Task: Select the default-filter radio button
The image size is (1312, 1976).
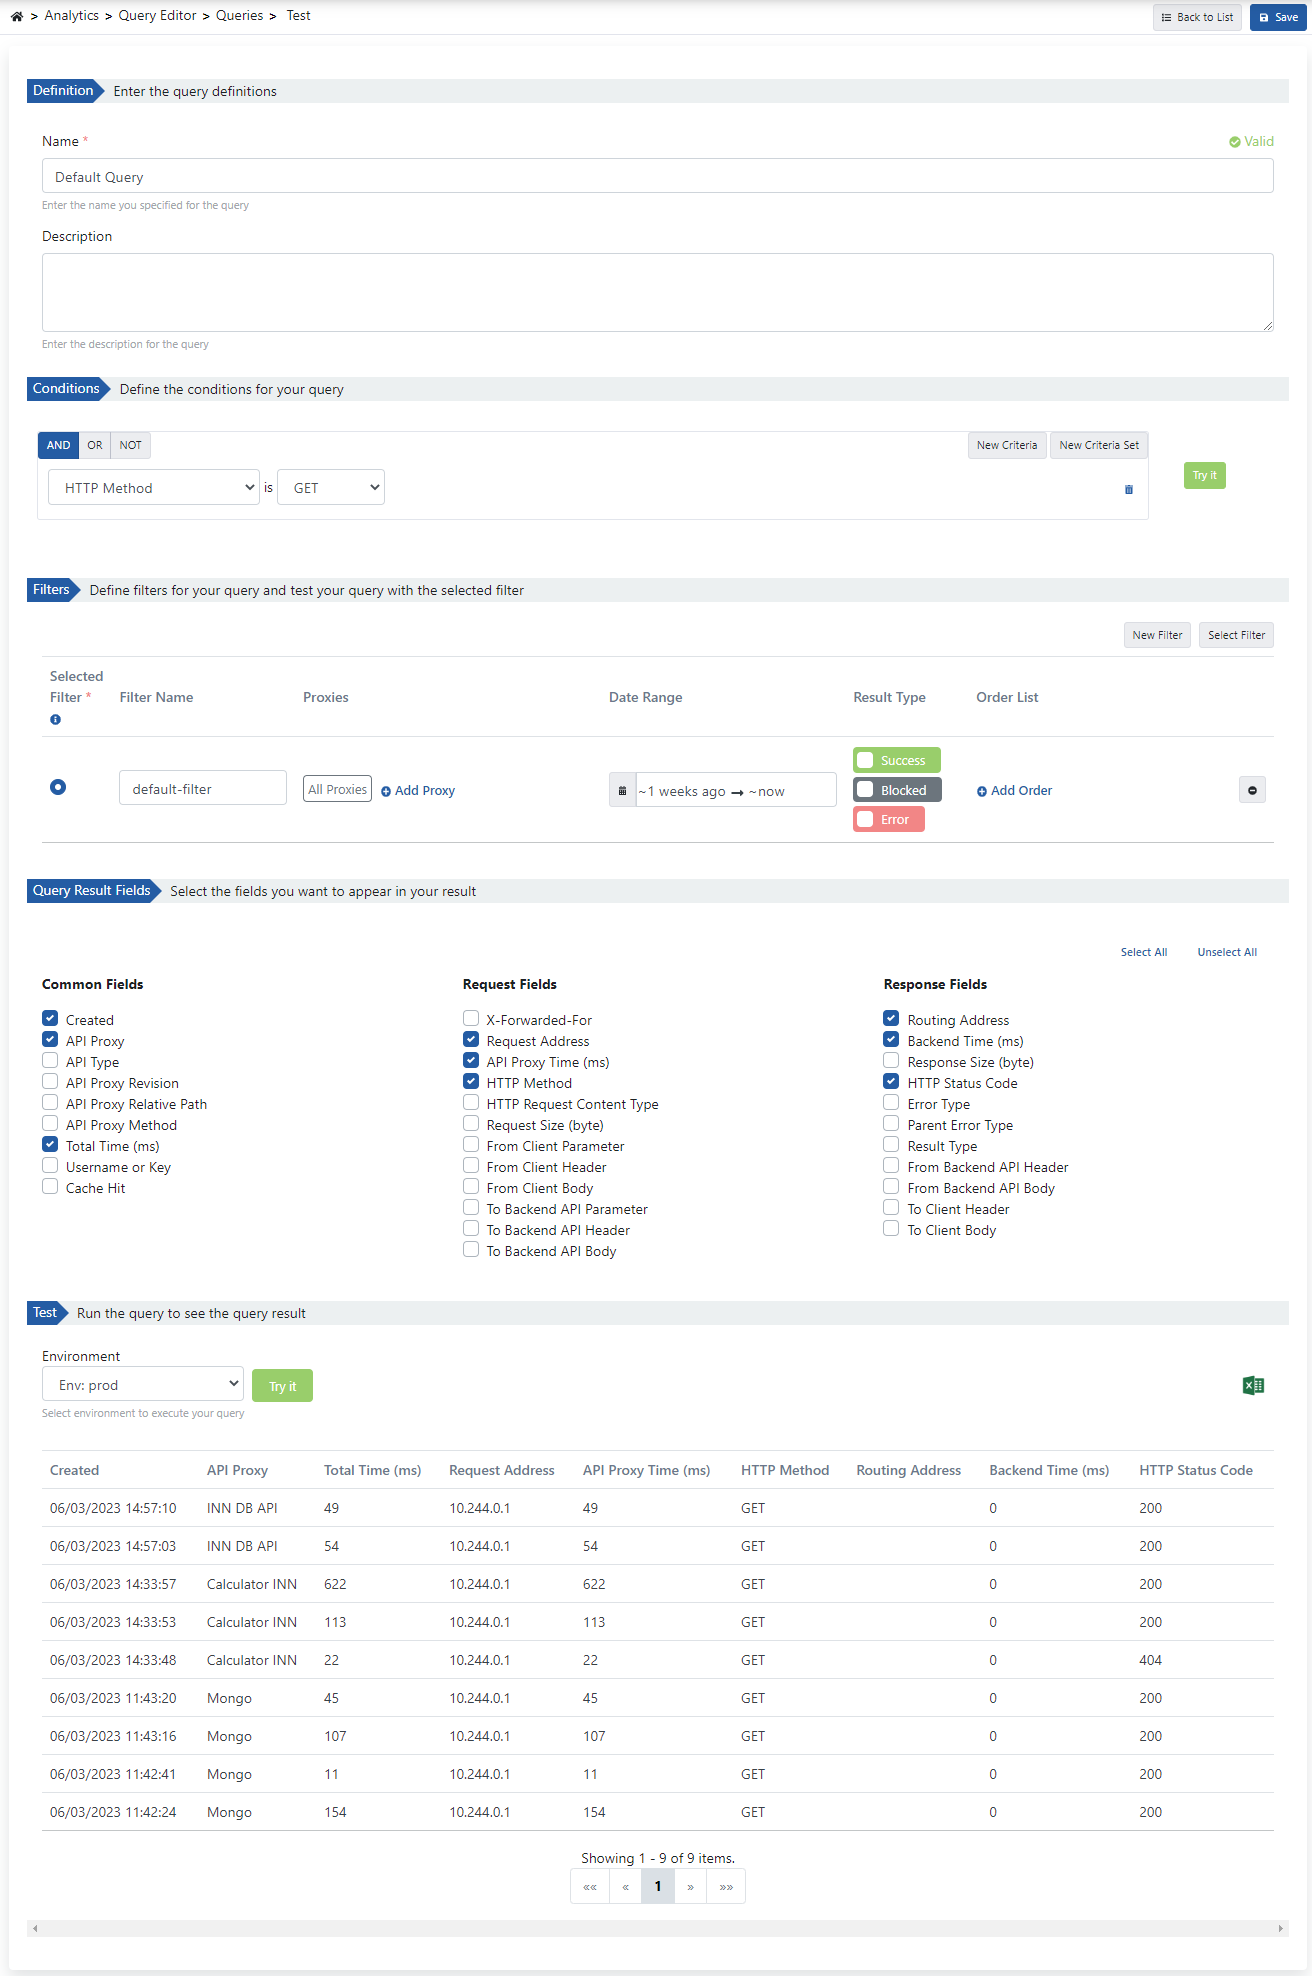Action: [x=58, y=787]
